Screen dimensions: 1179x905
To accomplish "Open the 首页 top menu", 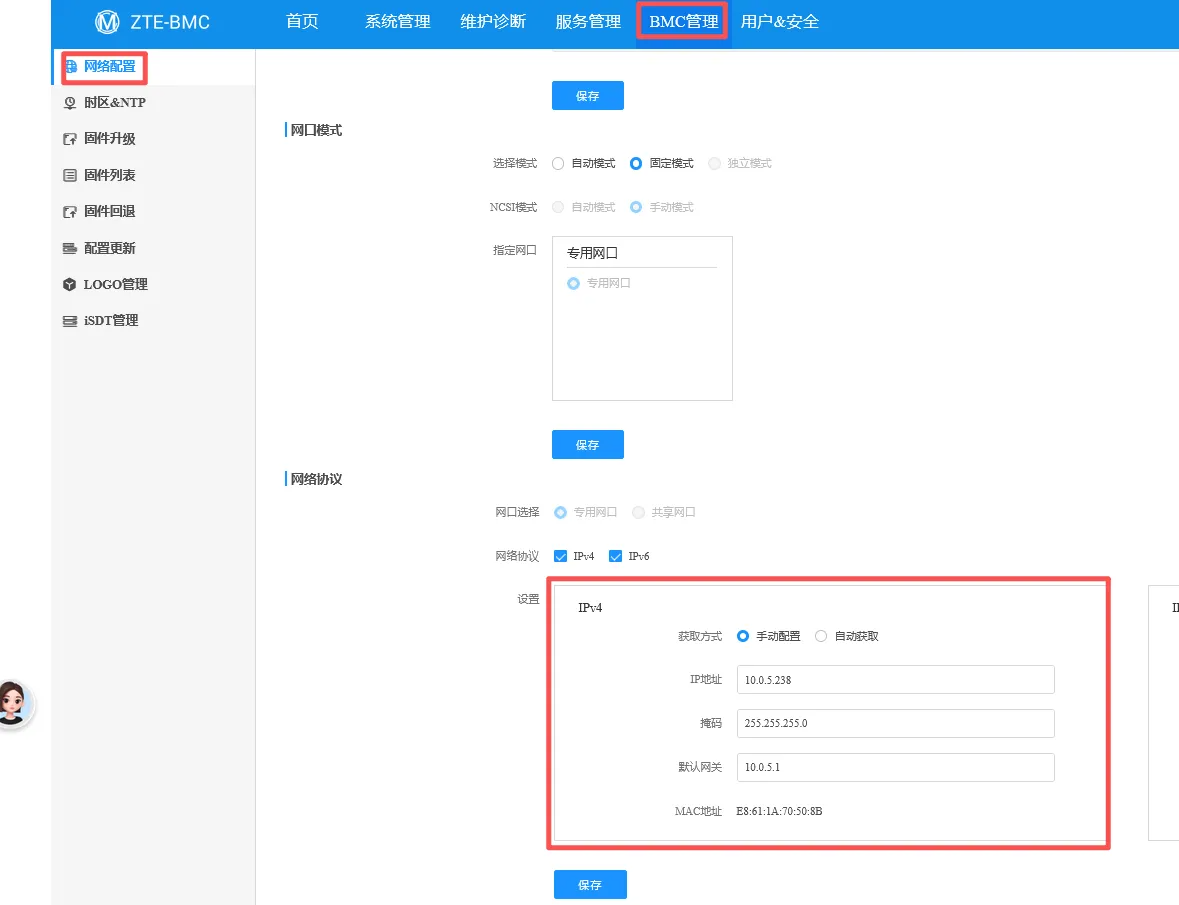I will pos(302,22).
